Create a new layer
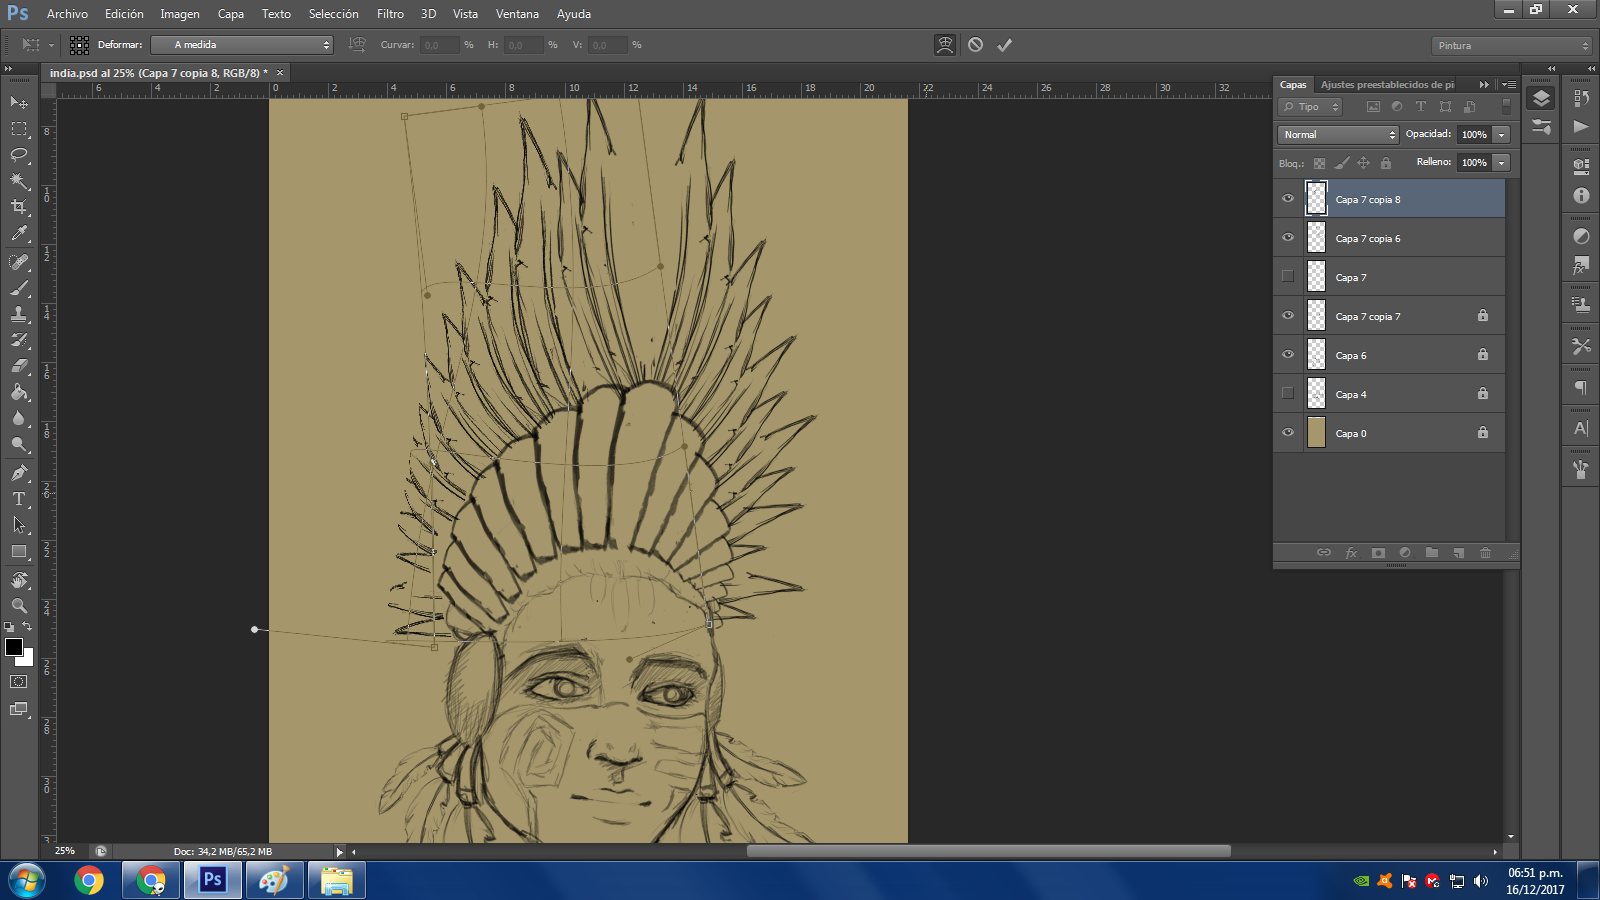Image resolution: width=1600 pixels, height=900 pixels. tap(1458, 552)
